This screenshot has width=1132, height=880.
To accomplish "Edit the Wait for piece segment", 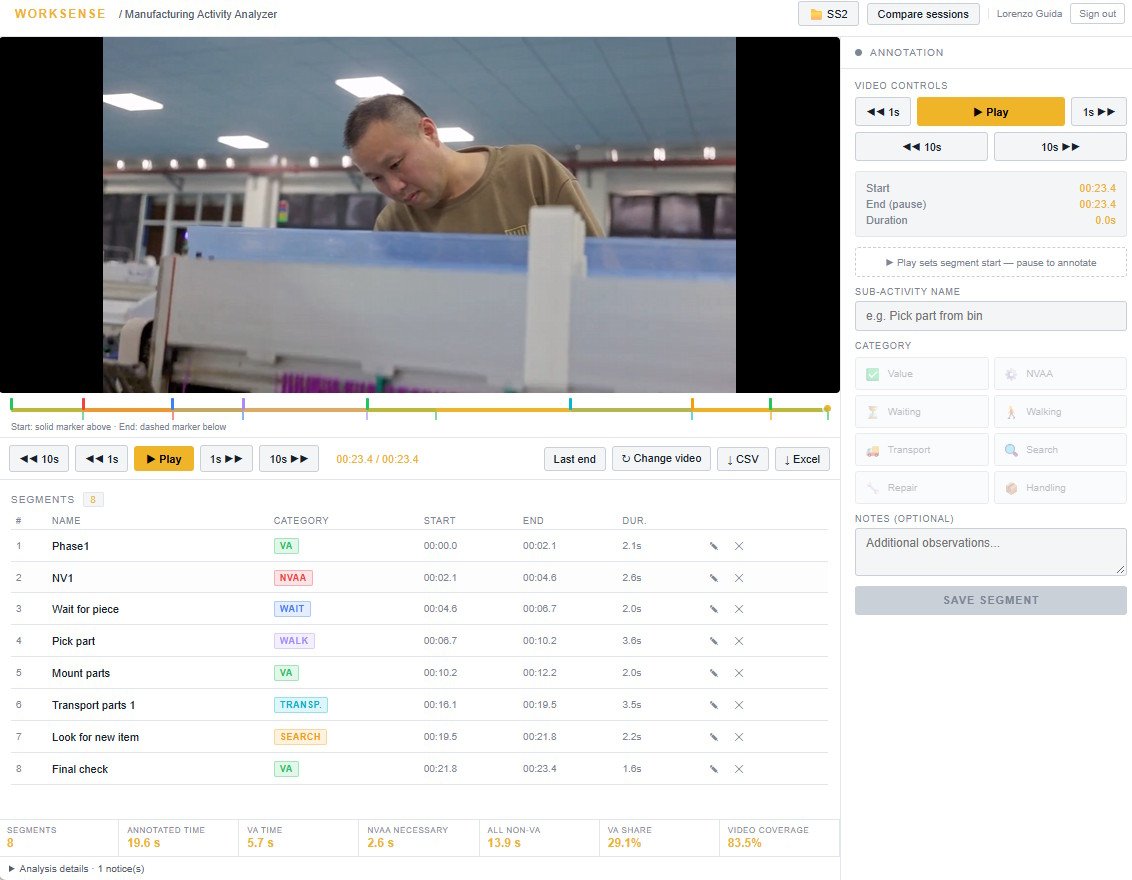I will [x=713, y=609].
